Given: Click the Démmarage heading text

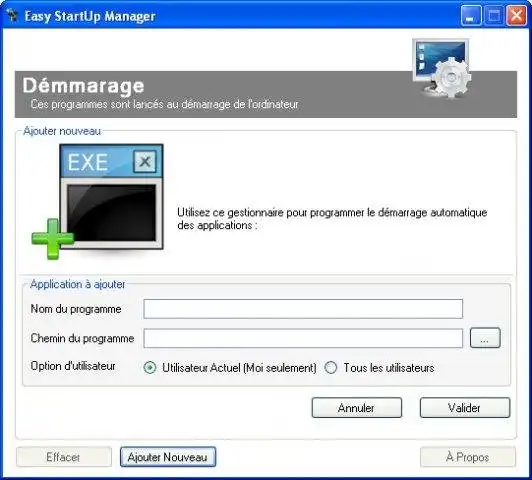Looking at the screenshot, I should pyautogui.click(x=83, y=86).
